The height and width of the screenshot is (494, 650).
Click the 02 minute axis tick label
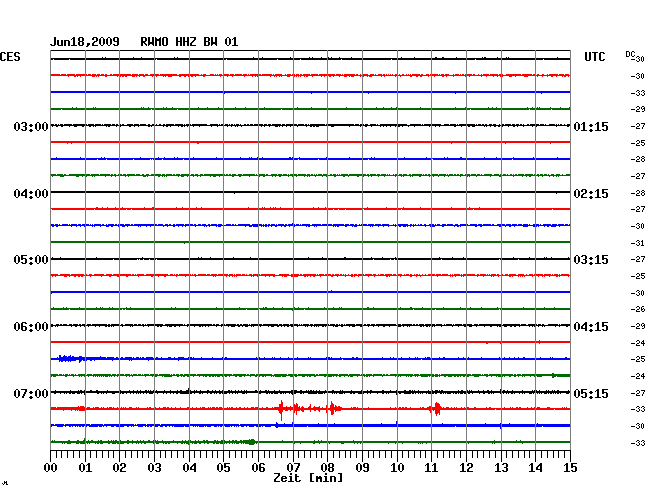coord(119,468)
